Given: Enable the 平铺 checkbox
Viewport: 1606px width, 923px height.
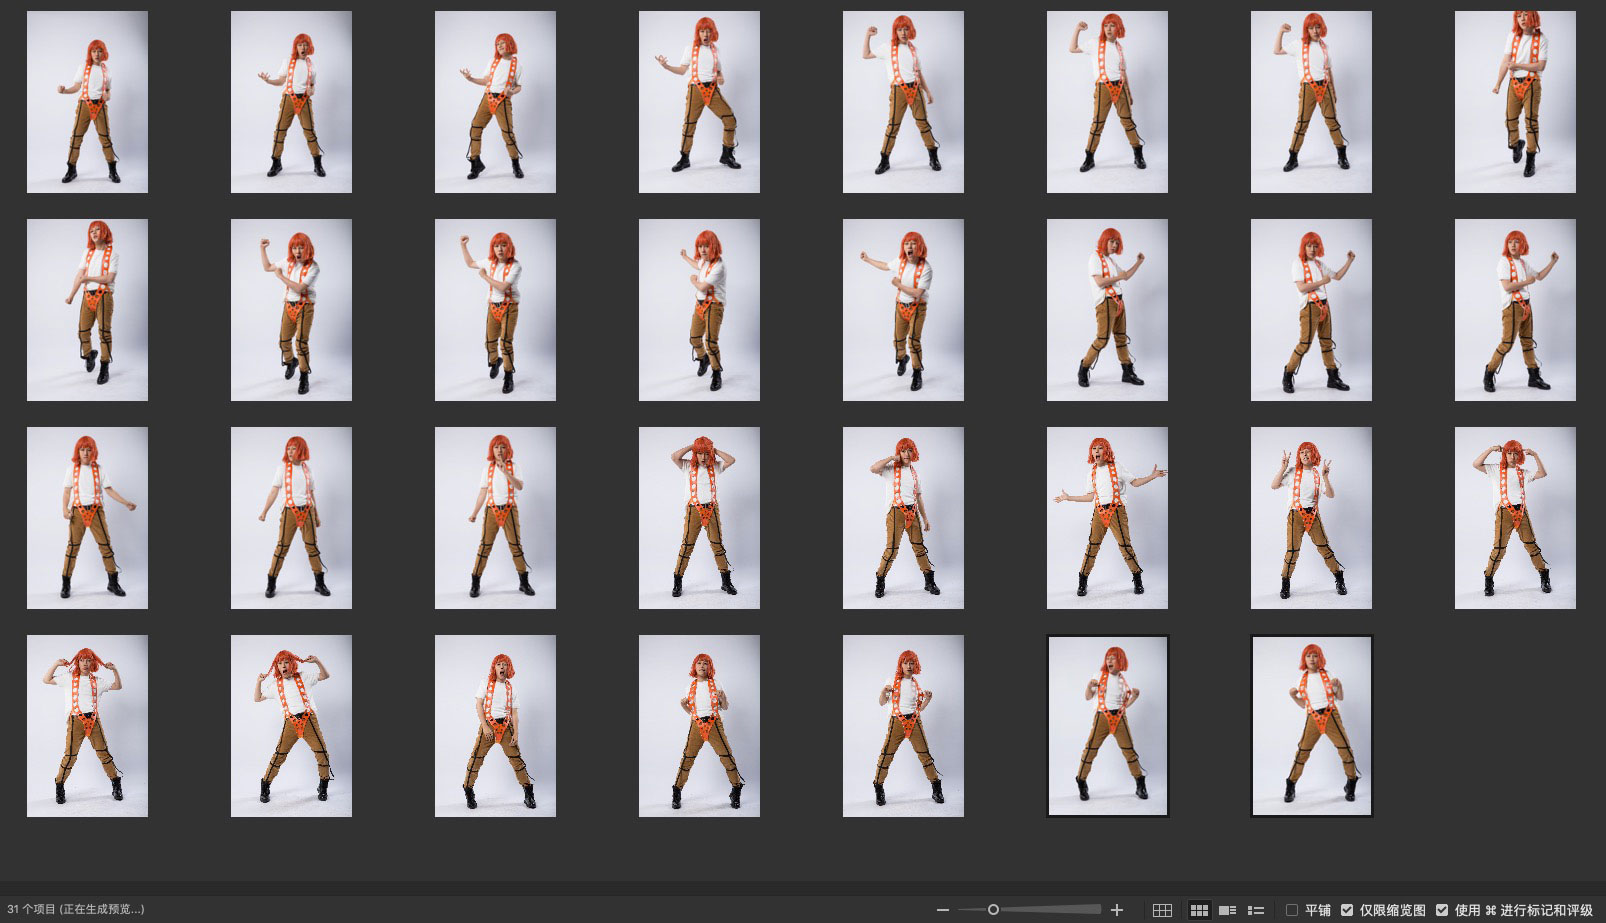Looking at the screenshot, I should (1292, 910).
